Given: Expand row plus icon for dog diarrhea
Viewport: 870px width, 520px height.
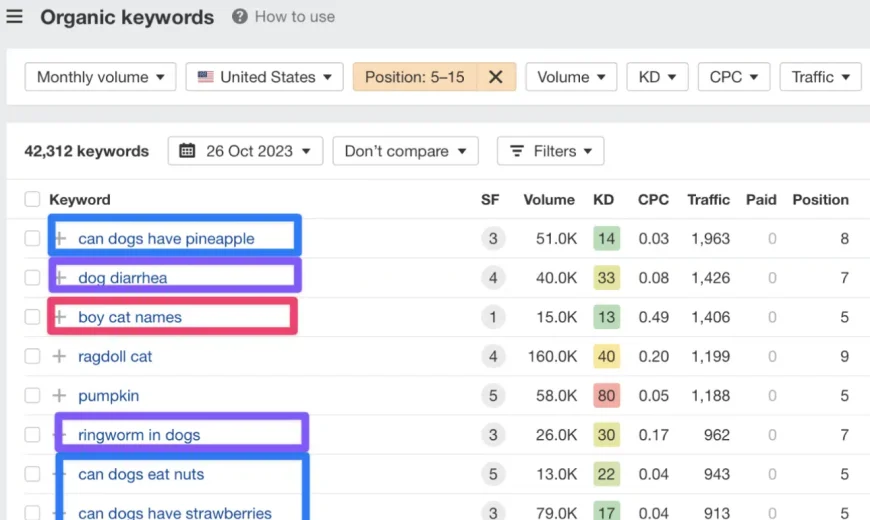Looking at the screenshot, I should (x=60, y=277).
